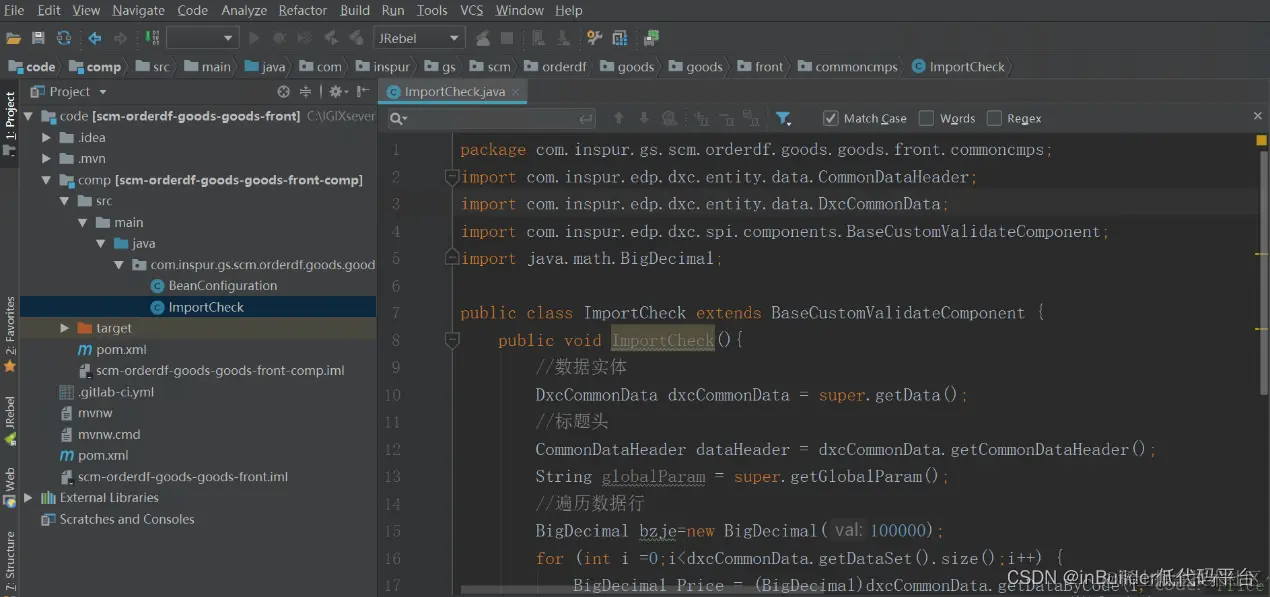Open the VCS menu
The height and width of the screenshot is (597, 1270).
pyautogui.click(x=471, y=10)
